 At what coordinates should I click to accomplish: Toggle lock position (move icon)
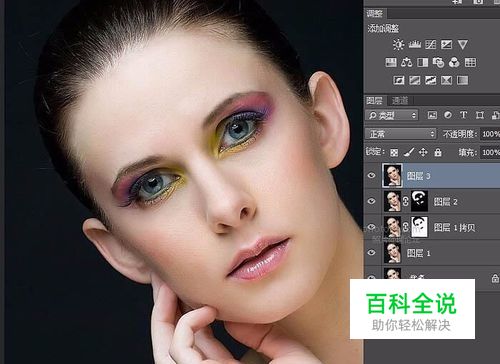423,152
